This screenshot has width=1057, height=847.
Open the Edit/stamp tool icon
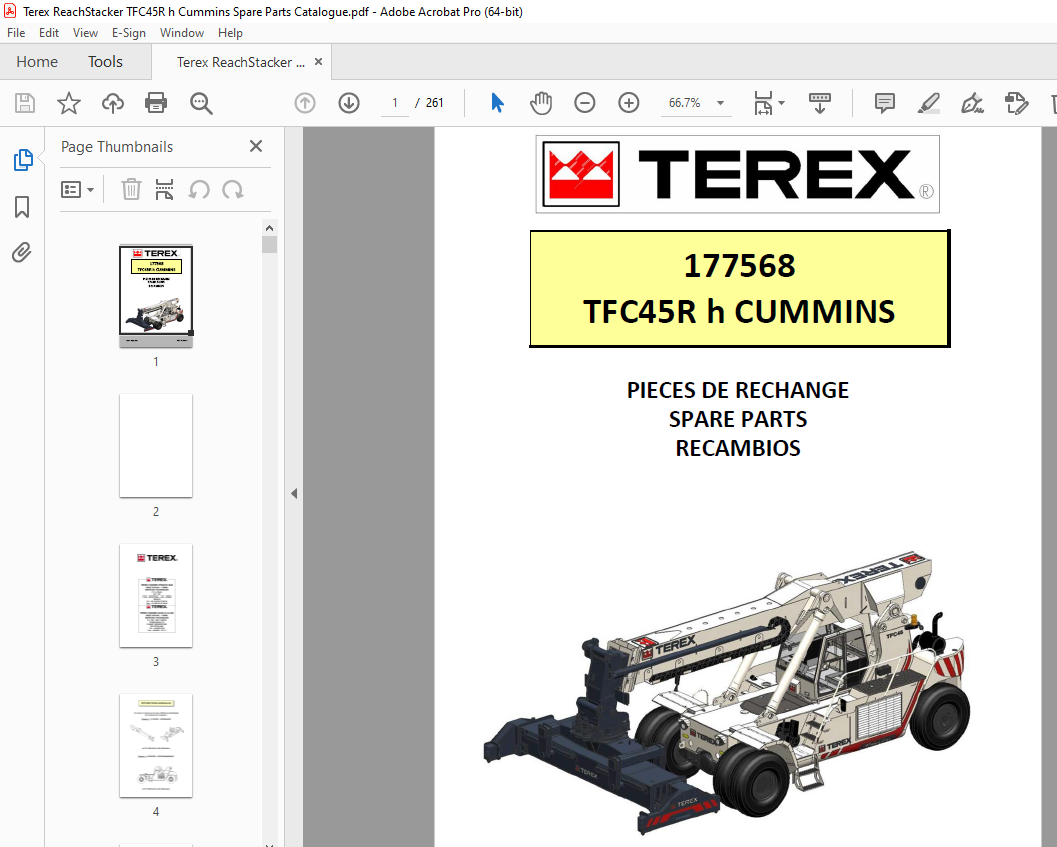[x=1016, y=103]
